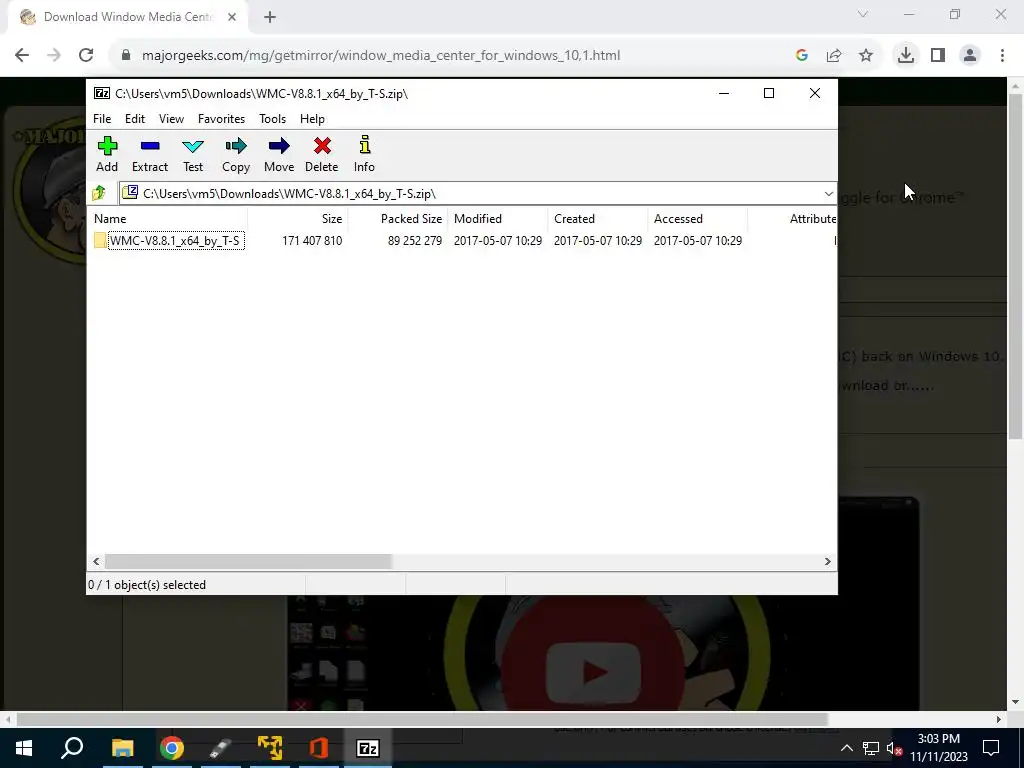1024x768 pixels.
Task: Open Chrome tab search chevron
Action: coord(863,14)
